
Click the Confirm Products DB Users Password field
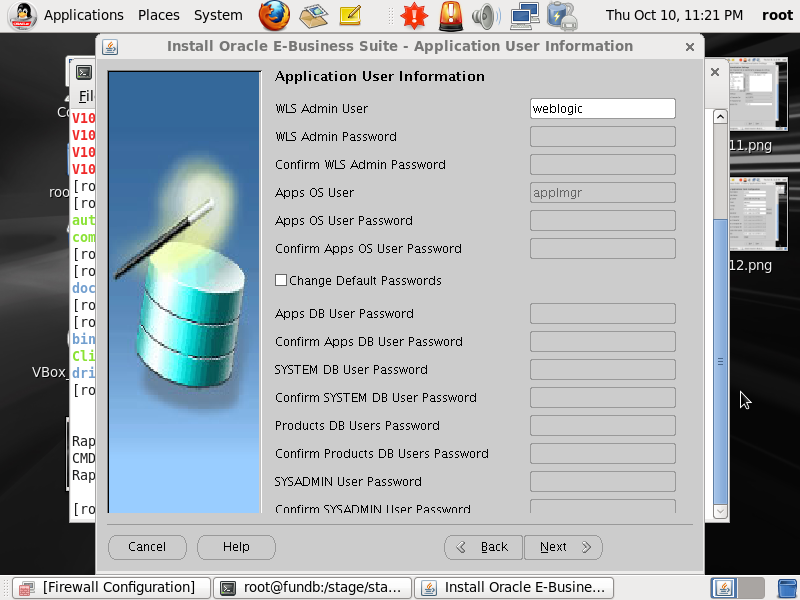(603, 454)
